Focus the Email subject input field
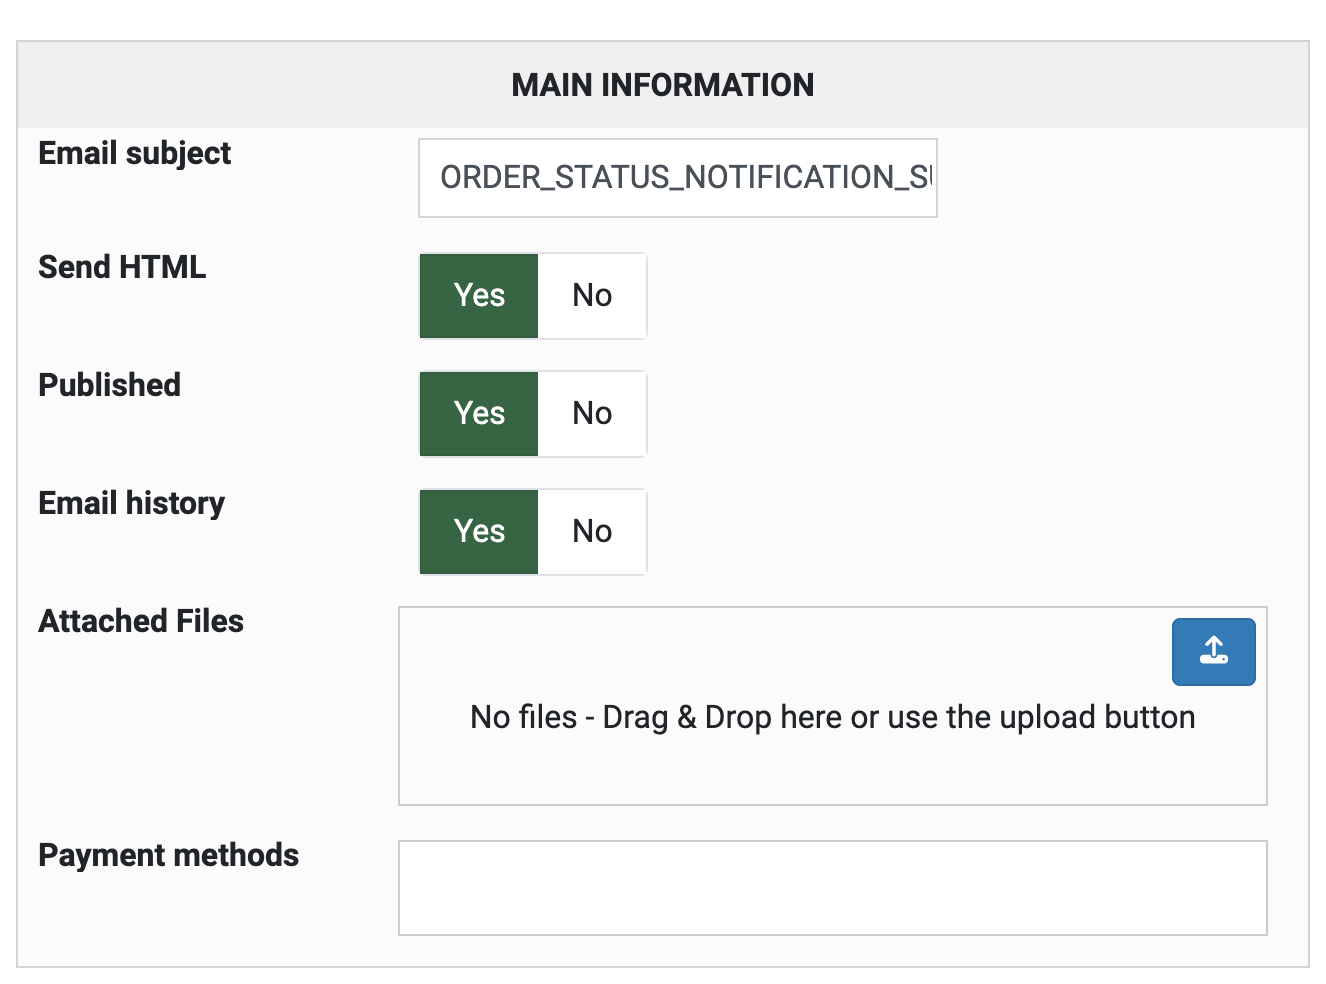1326x984 pixels. 678,178
